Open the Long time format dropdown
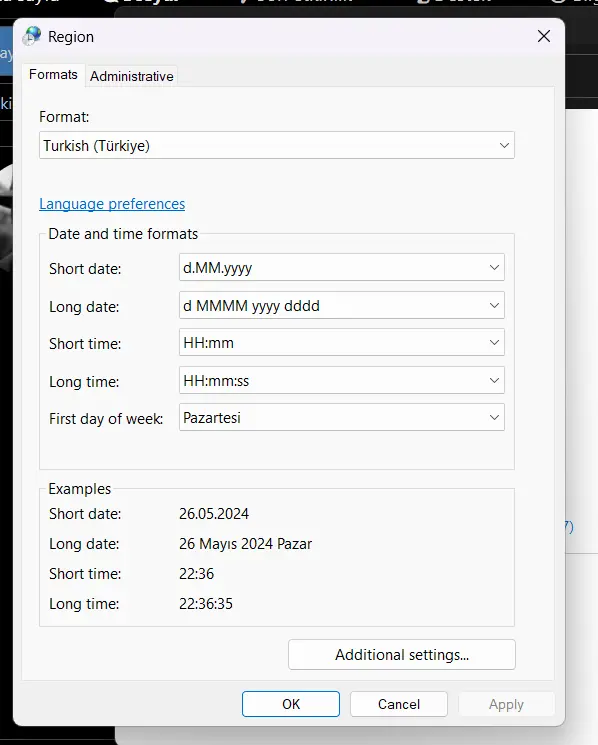 click(342, 380)
